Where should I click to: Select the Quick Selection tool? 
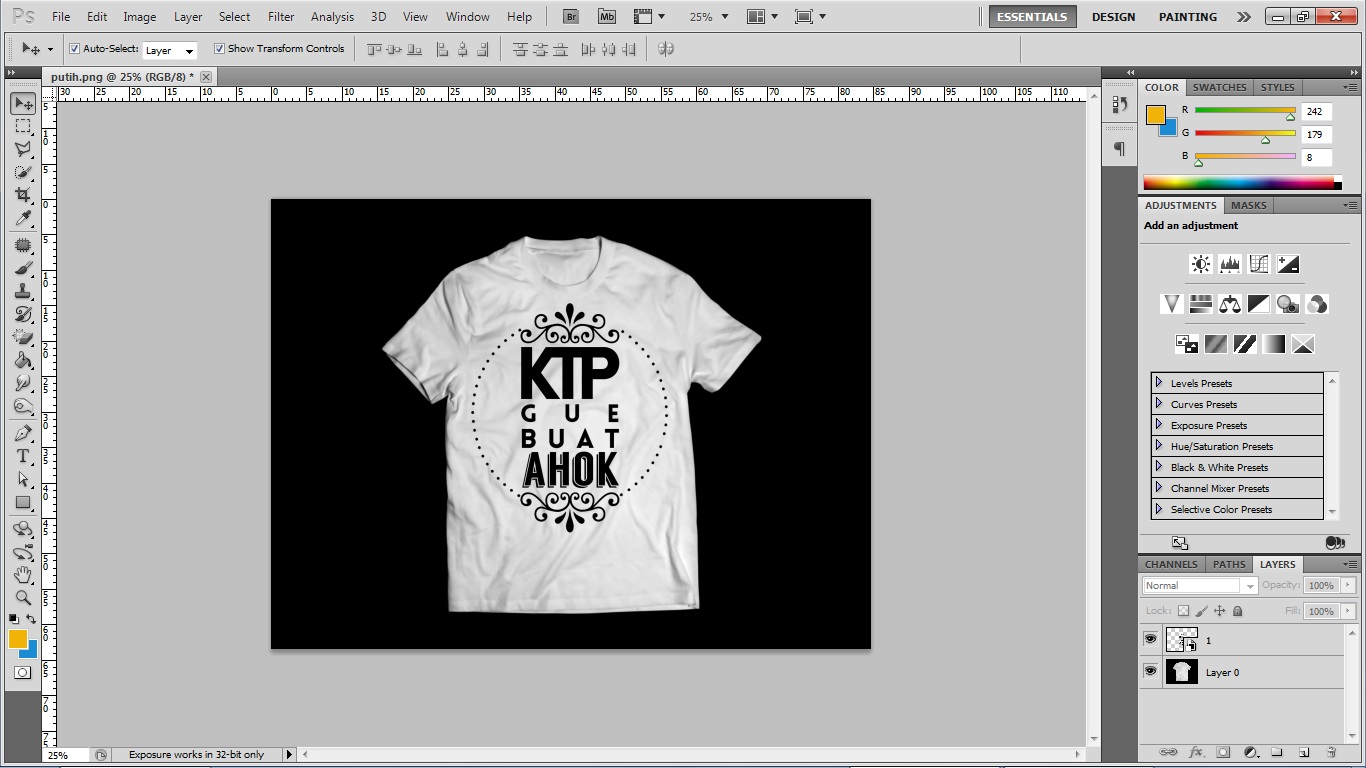point(23,172)
